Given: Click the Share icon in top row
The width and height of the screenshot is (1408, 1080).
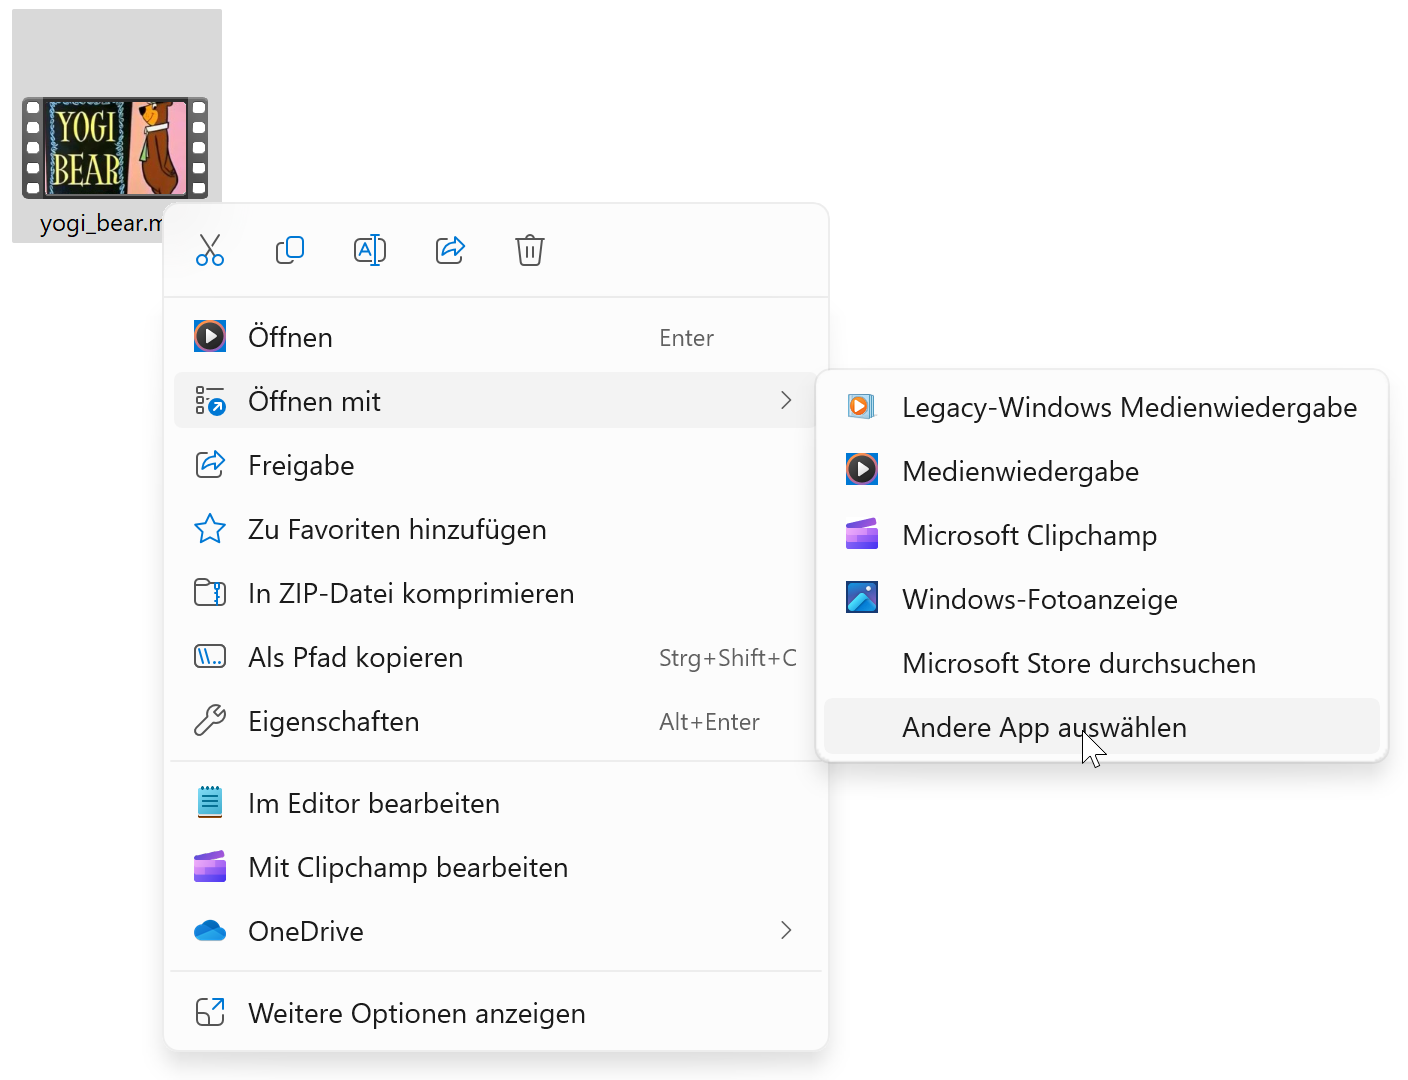Looking at the screenshot, I should 450,250.
